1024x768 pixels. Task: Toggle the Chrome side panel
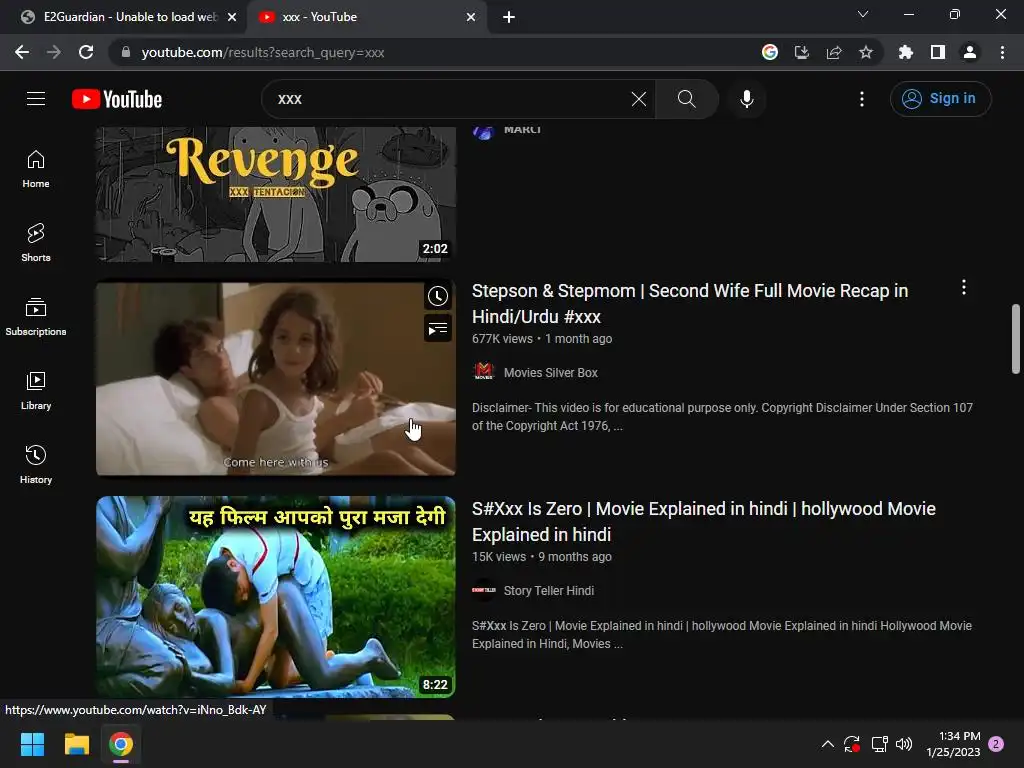coord(938,52)
